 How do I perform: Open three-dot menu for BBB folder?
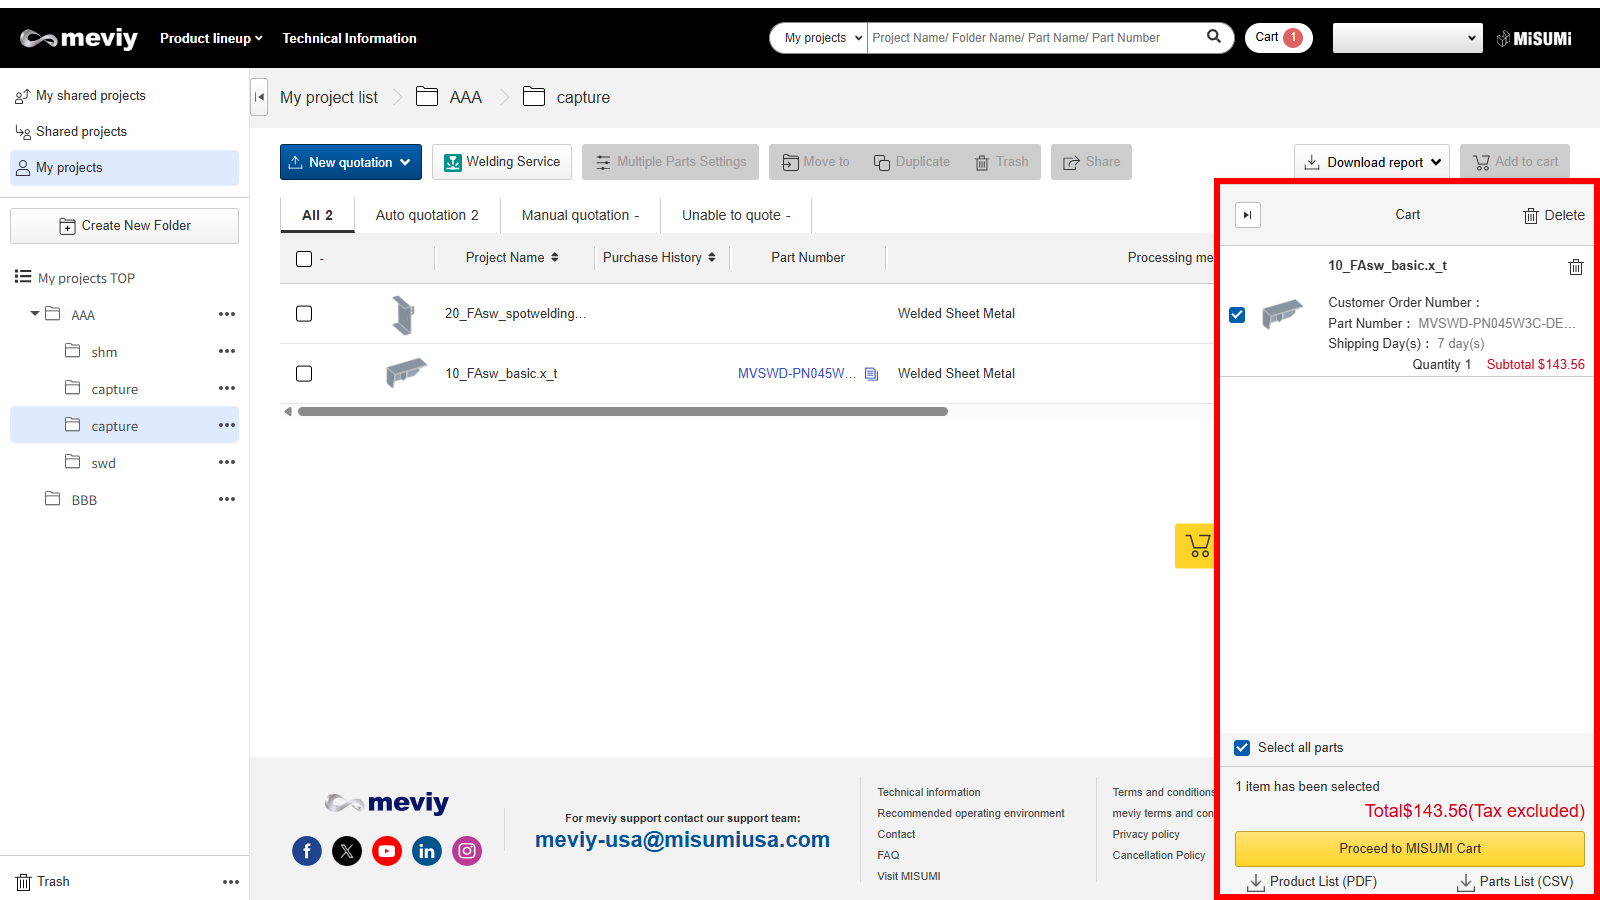point(227,499)
